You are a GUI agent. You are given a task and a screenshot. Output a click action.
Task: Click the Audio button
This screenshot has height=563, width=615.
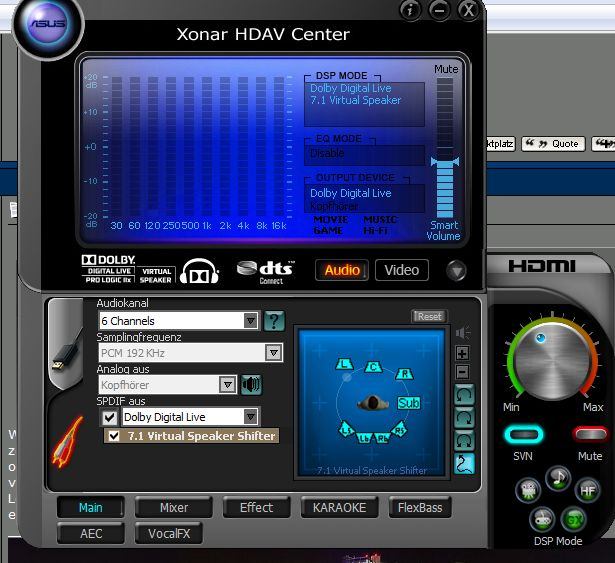pyautogui.click(x=342, y=270)
